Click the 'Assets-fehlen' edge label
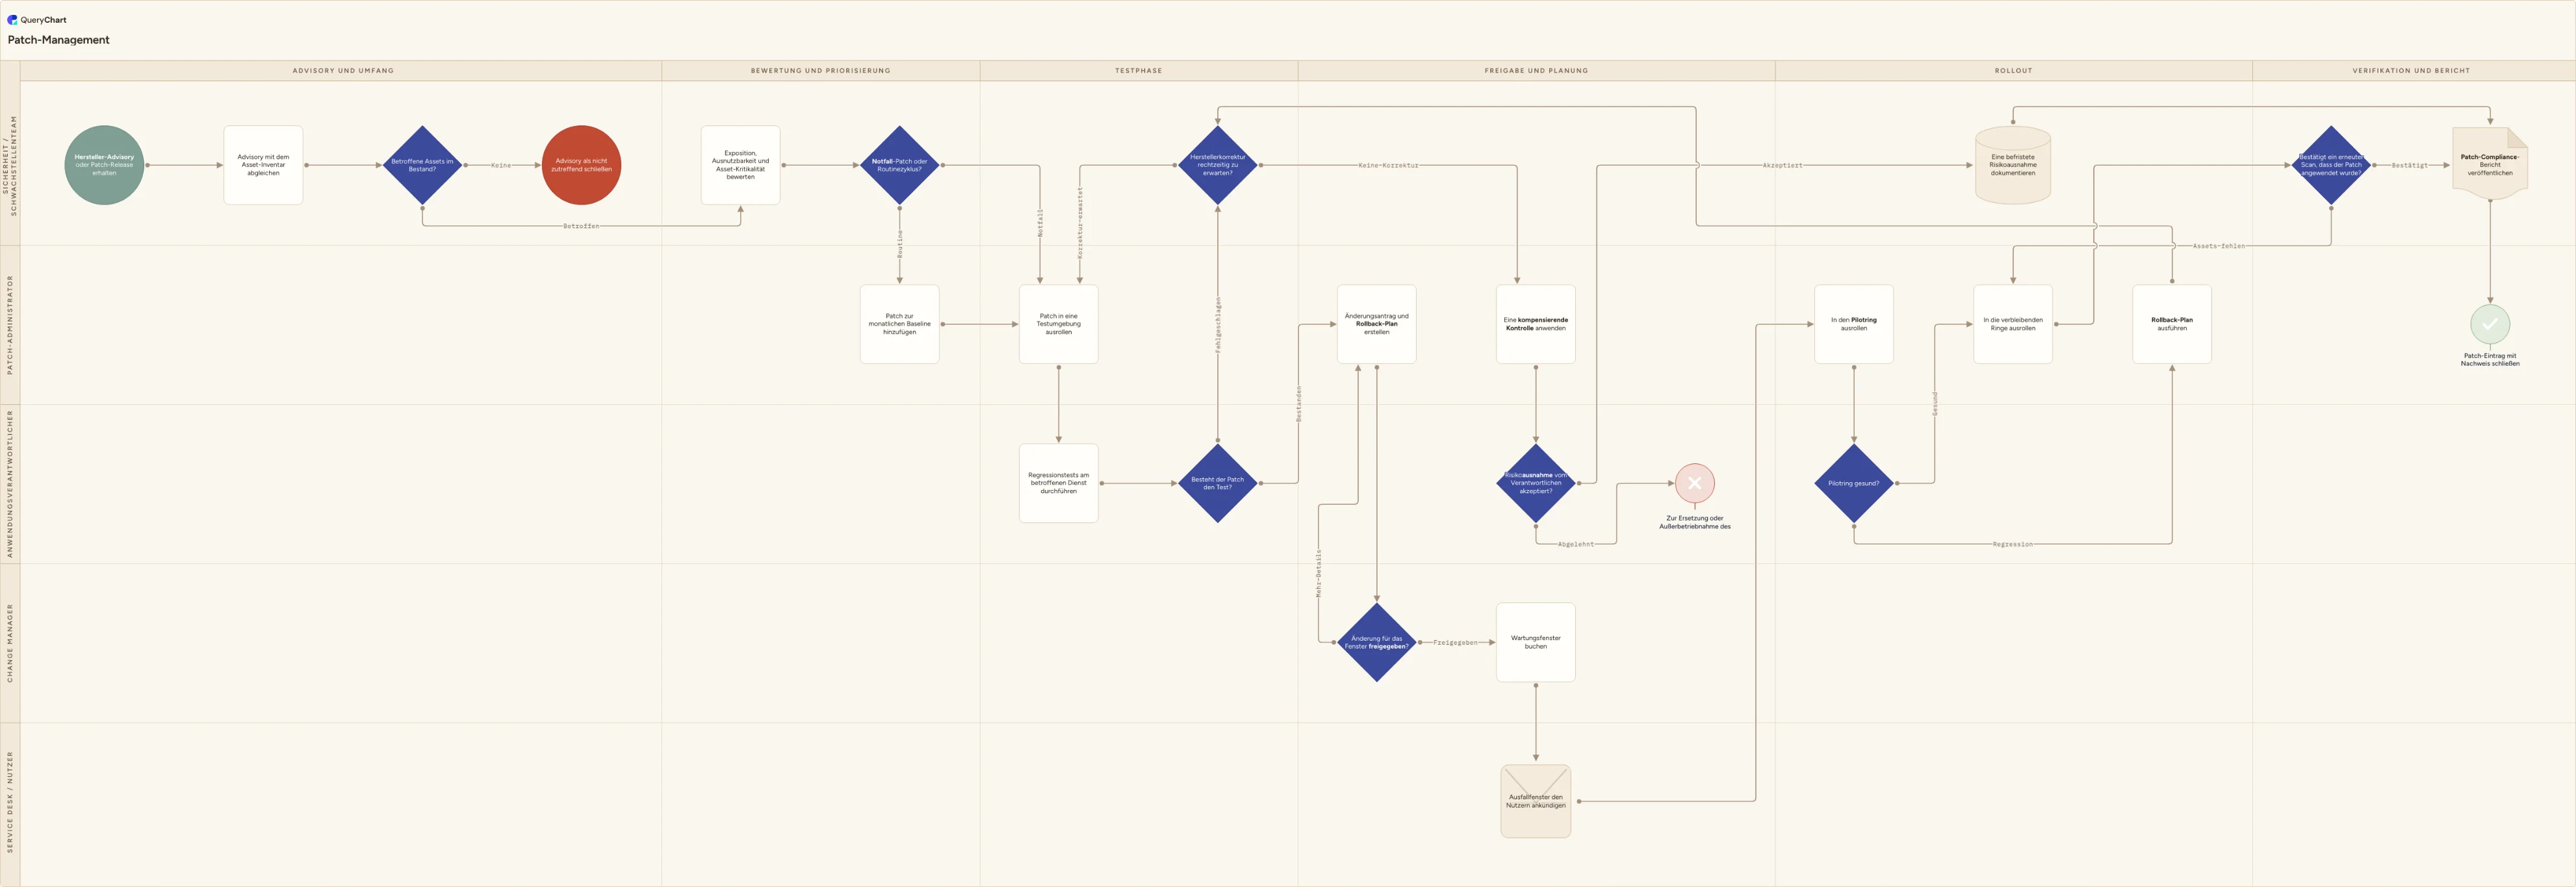 pos(2218,245)
